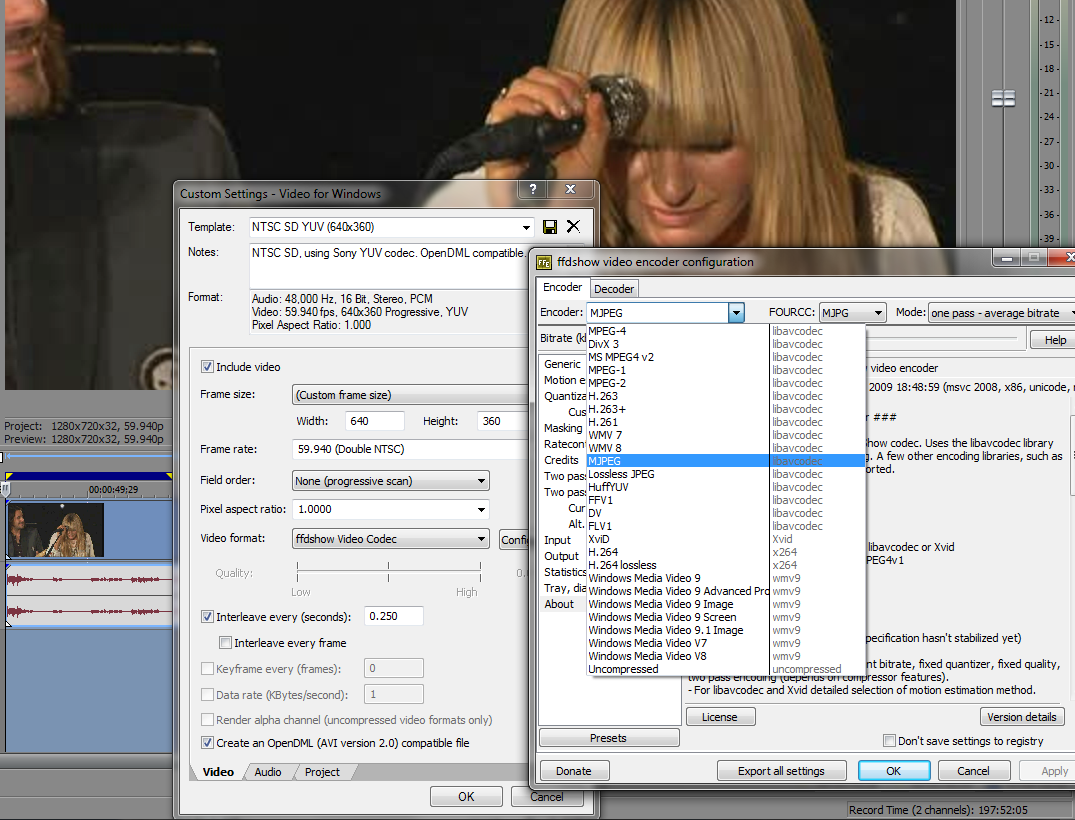The height and width of the screenshot is (820, 1075).
Task: Toggle Render alpha channel checkbox
Action: 207,720
